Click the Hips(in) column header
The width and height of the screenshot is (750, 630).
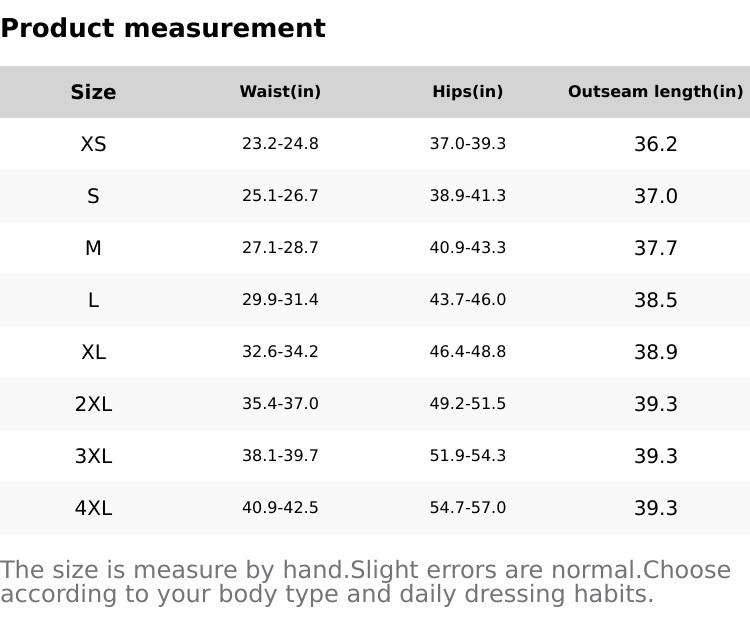(468, 92)
